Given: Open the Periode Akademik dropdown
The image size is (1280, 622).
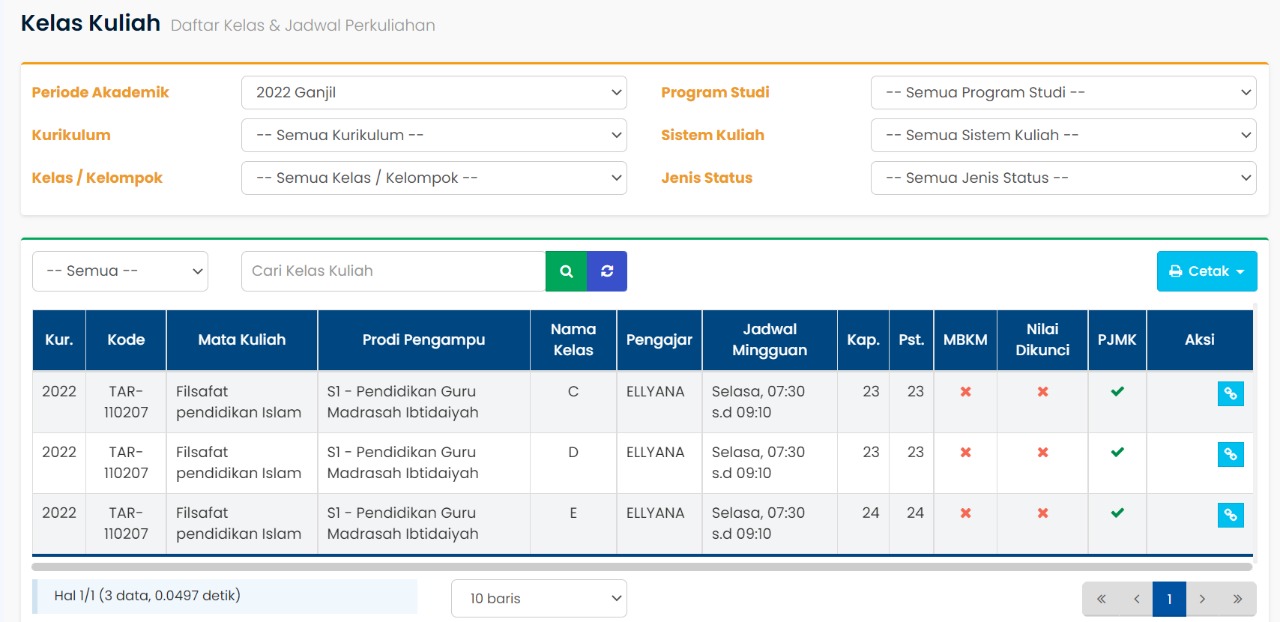Looking at the screenshot, I should point(434,92).
